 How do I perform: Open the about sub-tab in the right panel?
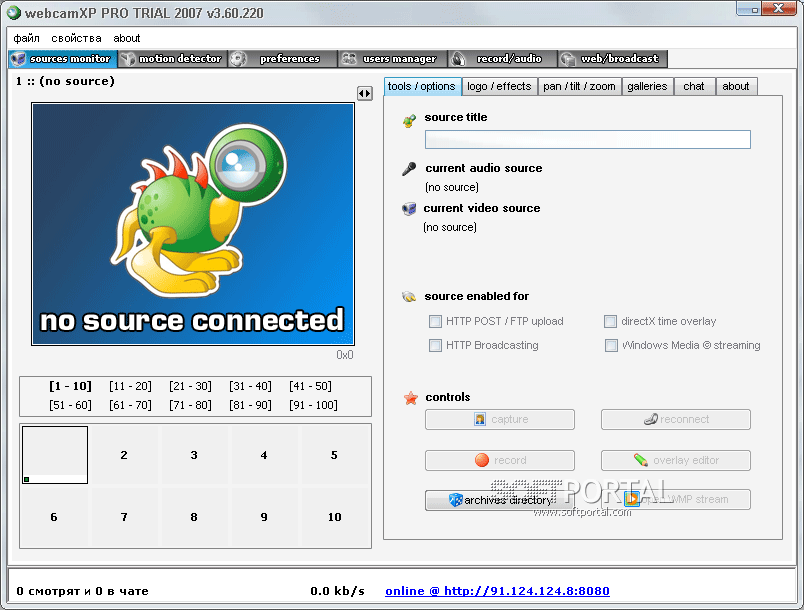pos(736,87)
